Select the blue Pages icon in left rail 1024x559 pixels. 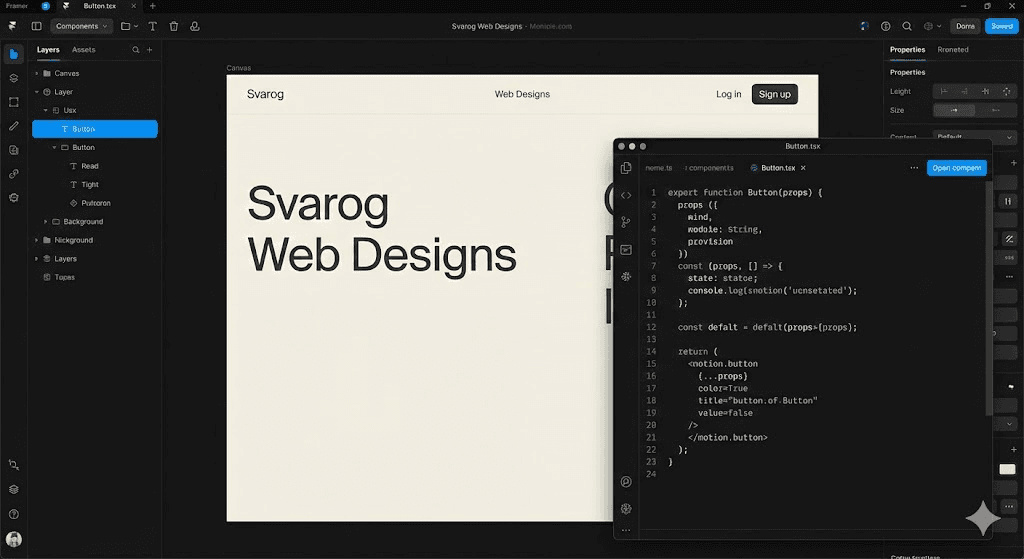pyautogui.click(x=14, y=54)
